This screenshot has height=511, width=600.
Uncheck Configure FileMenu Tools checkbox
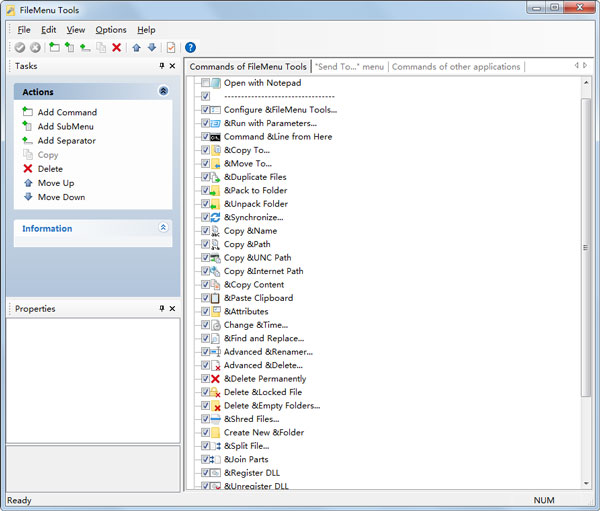[205, 110]
